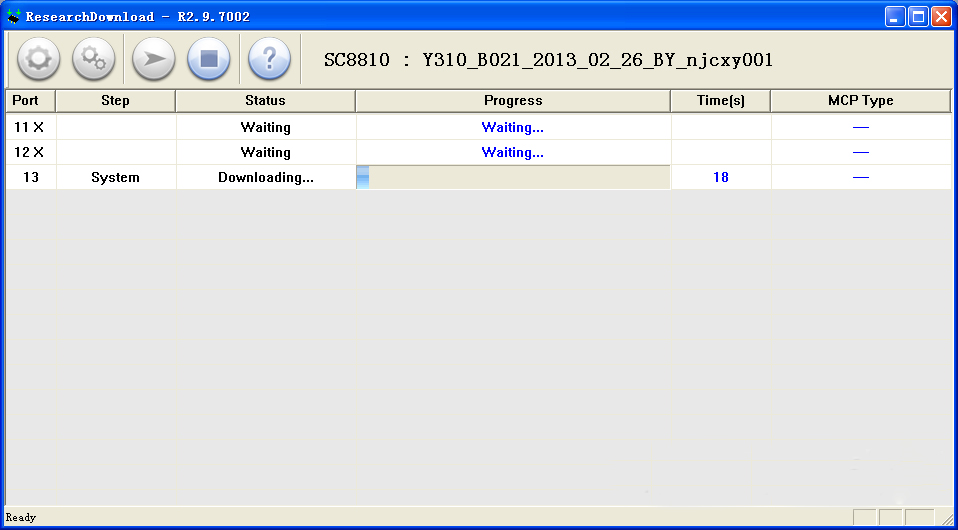958x530 pixels.
Task: Click MCP Type dash for port 11
Action: [861, 127]
